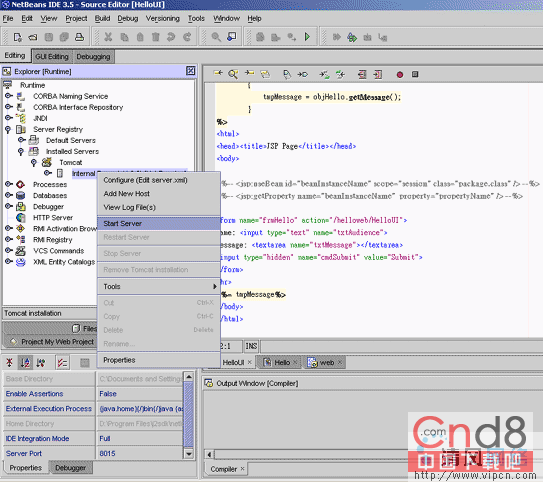Click the Compile toolbar icon
This screenshot has height=482, width=543.
click(x=260, y=37)
